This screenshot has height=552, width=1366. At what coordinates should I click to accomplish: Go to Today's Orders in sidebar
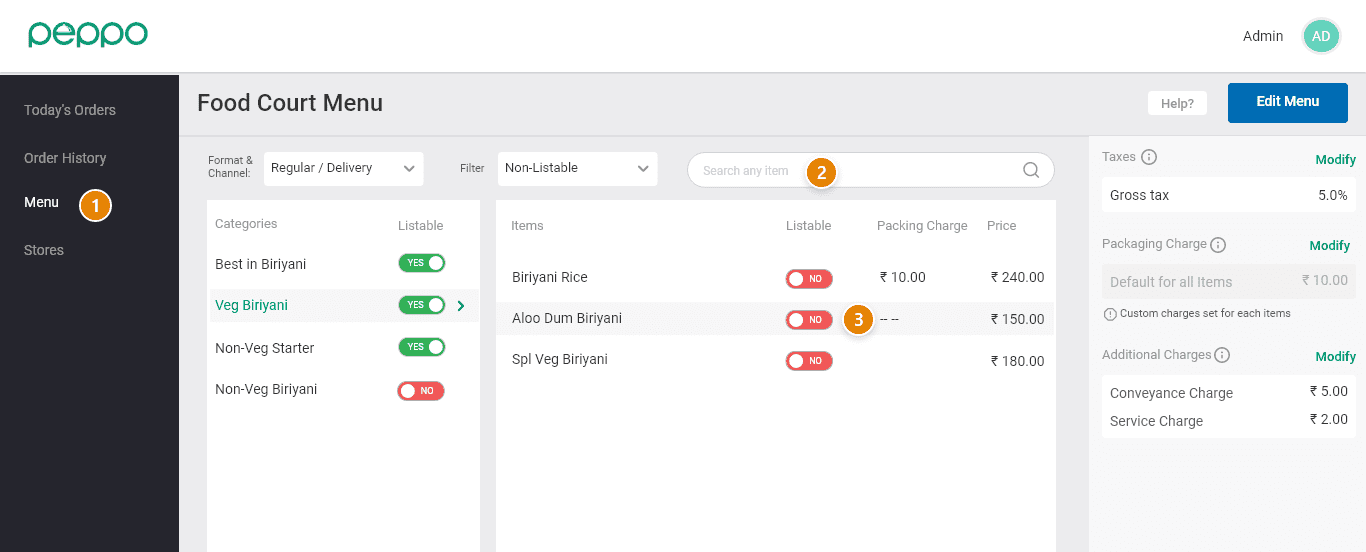tap(70, 110)
